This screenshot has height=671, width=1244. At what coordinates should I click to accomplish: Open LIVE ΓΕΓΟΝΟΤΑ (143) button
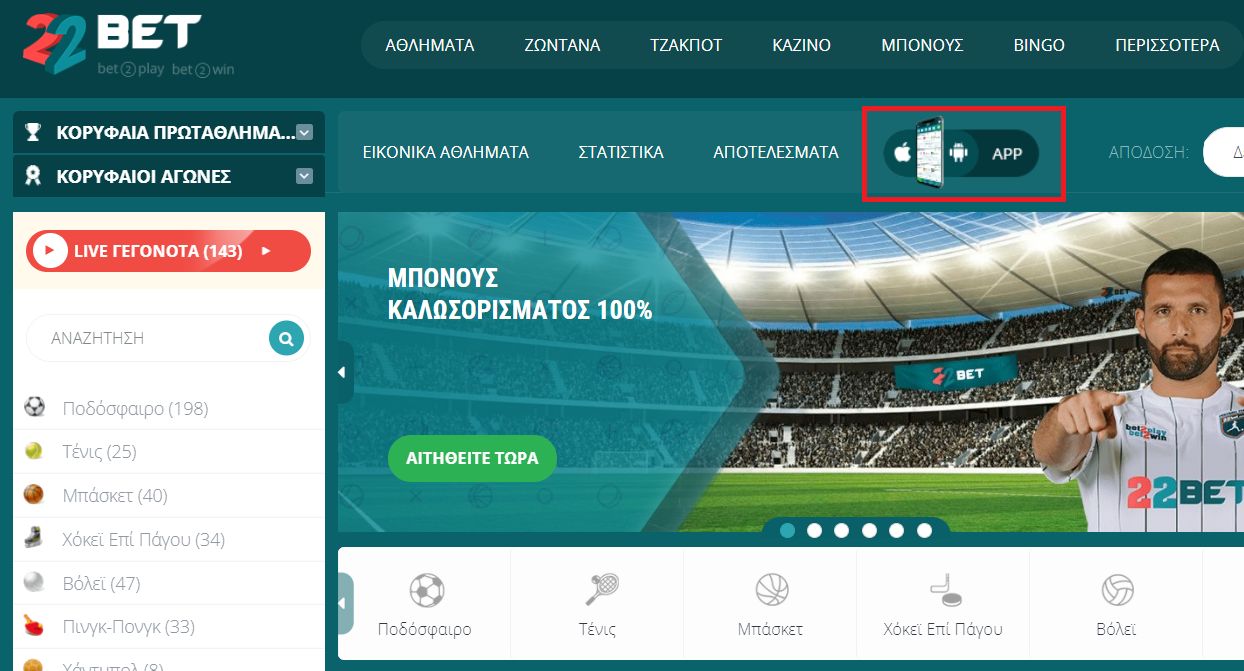(168, 251)
